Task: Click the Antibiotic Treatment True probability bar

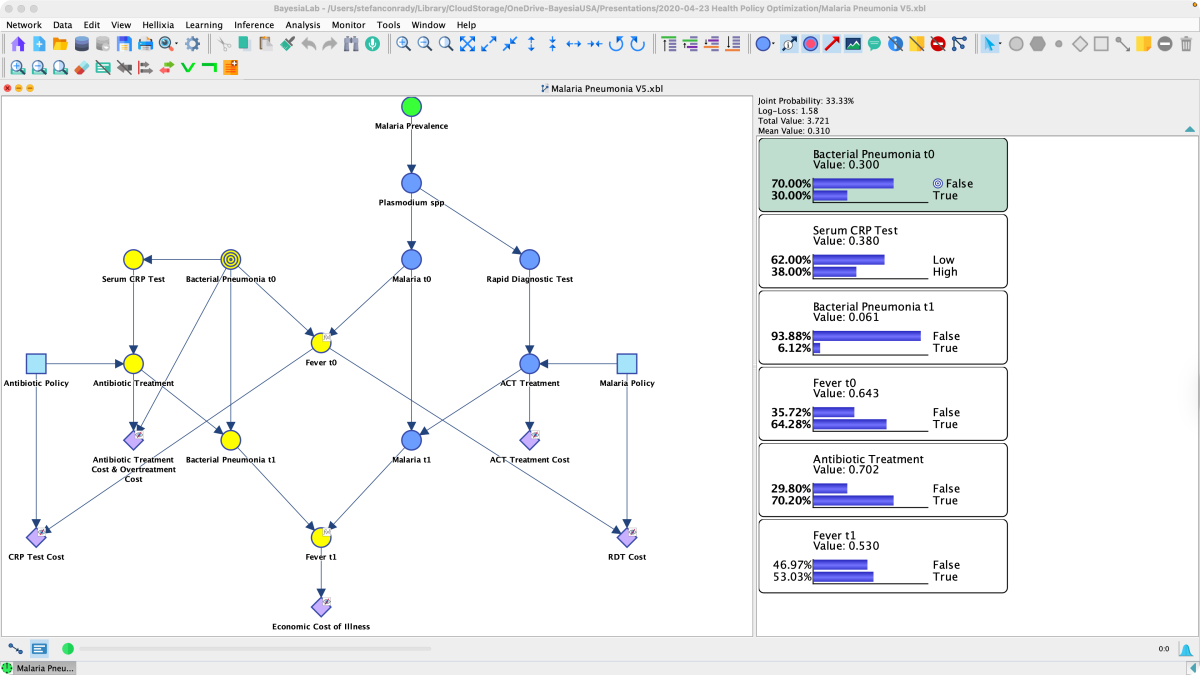Action: click(853, 501)
